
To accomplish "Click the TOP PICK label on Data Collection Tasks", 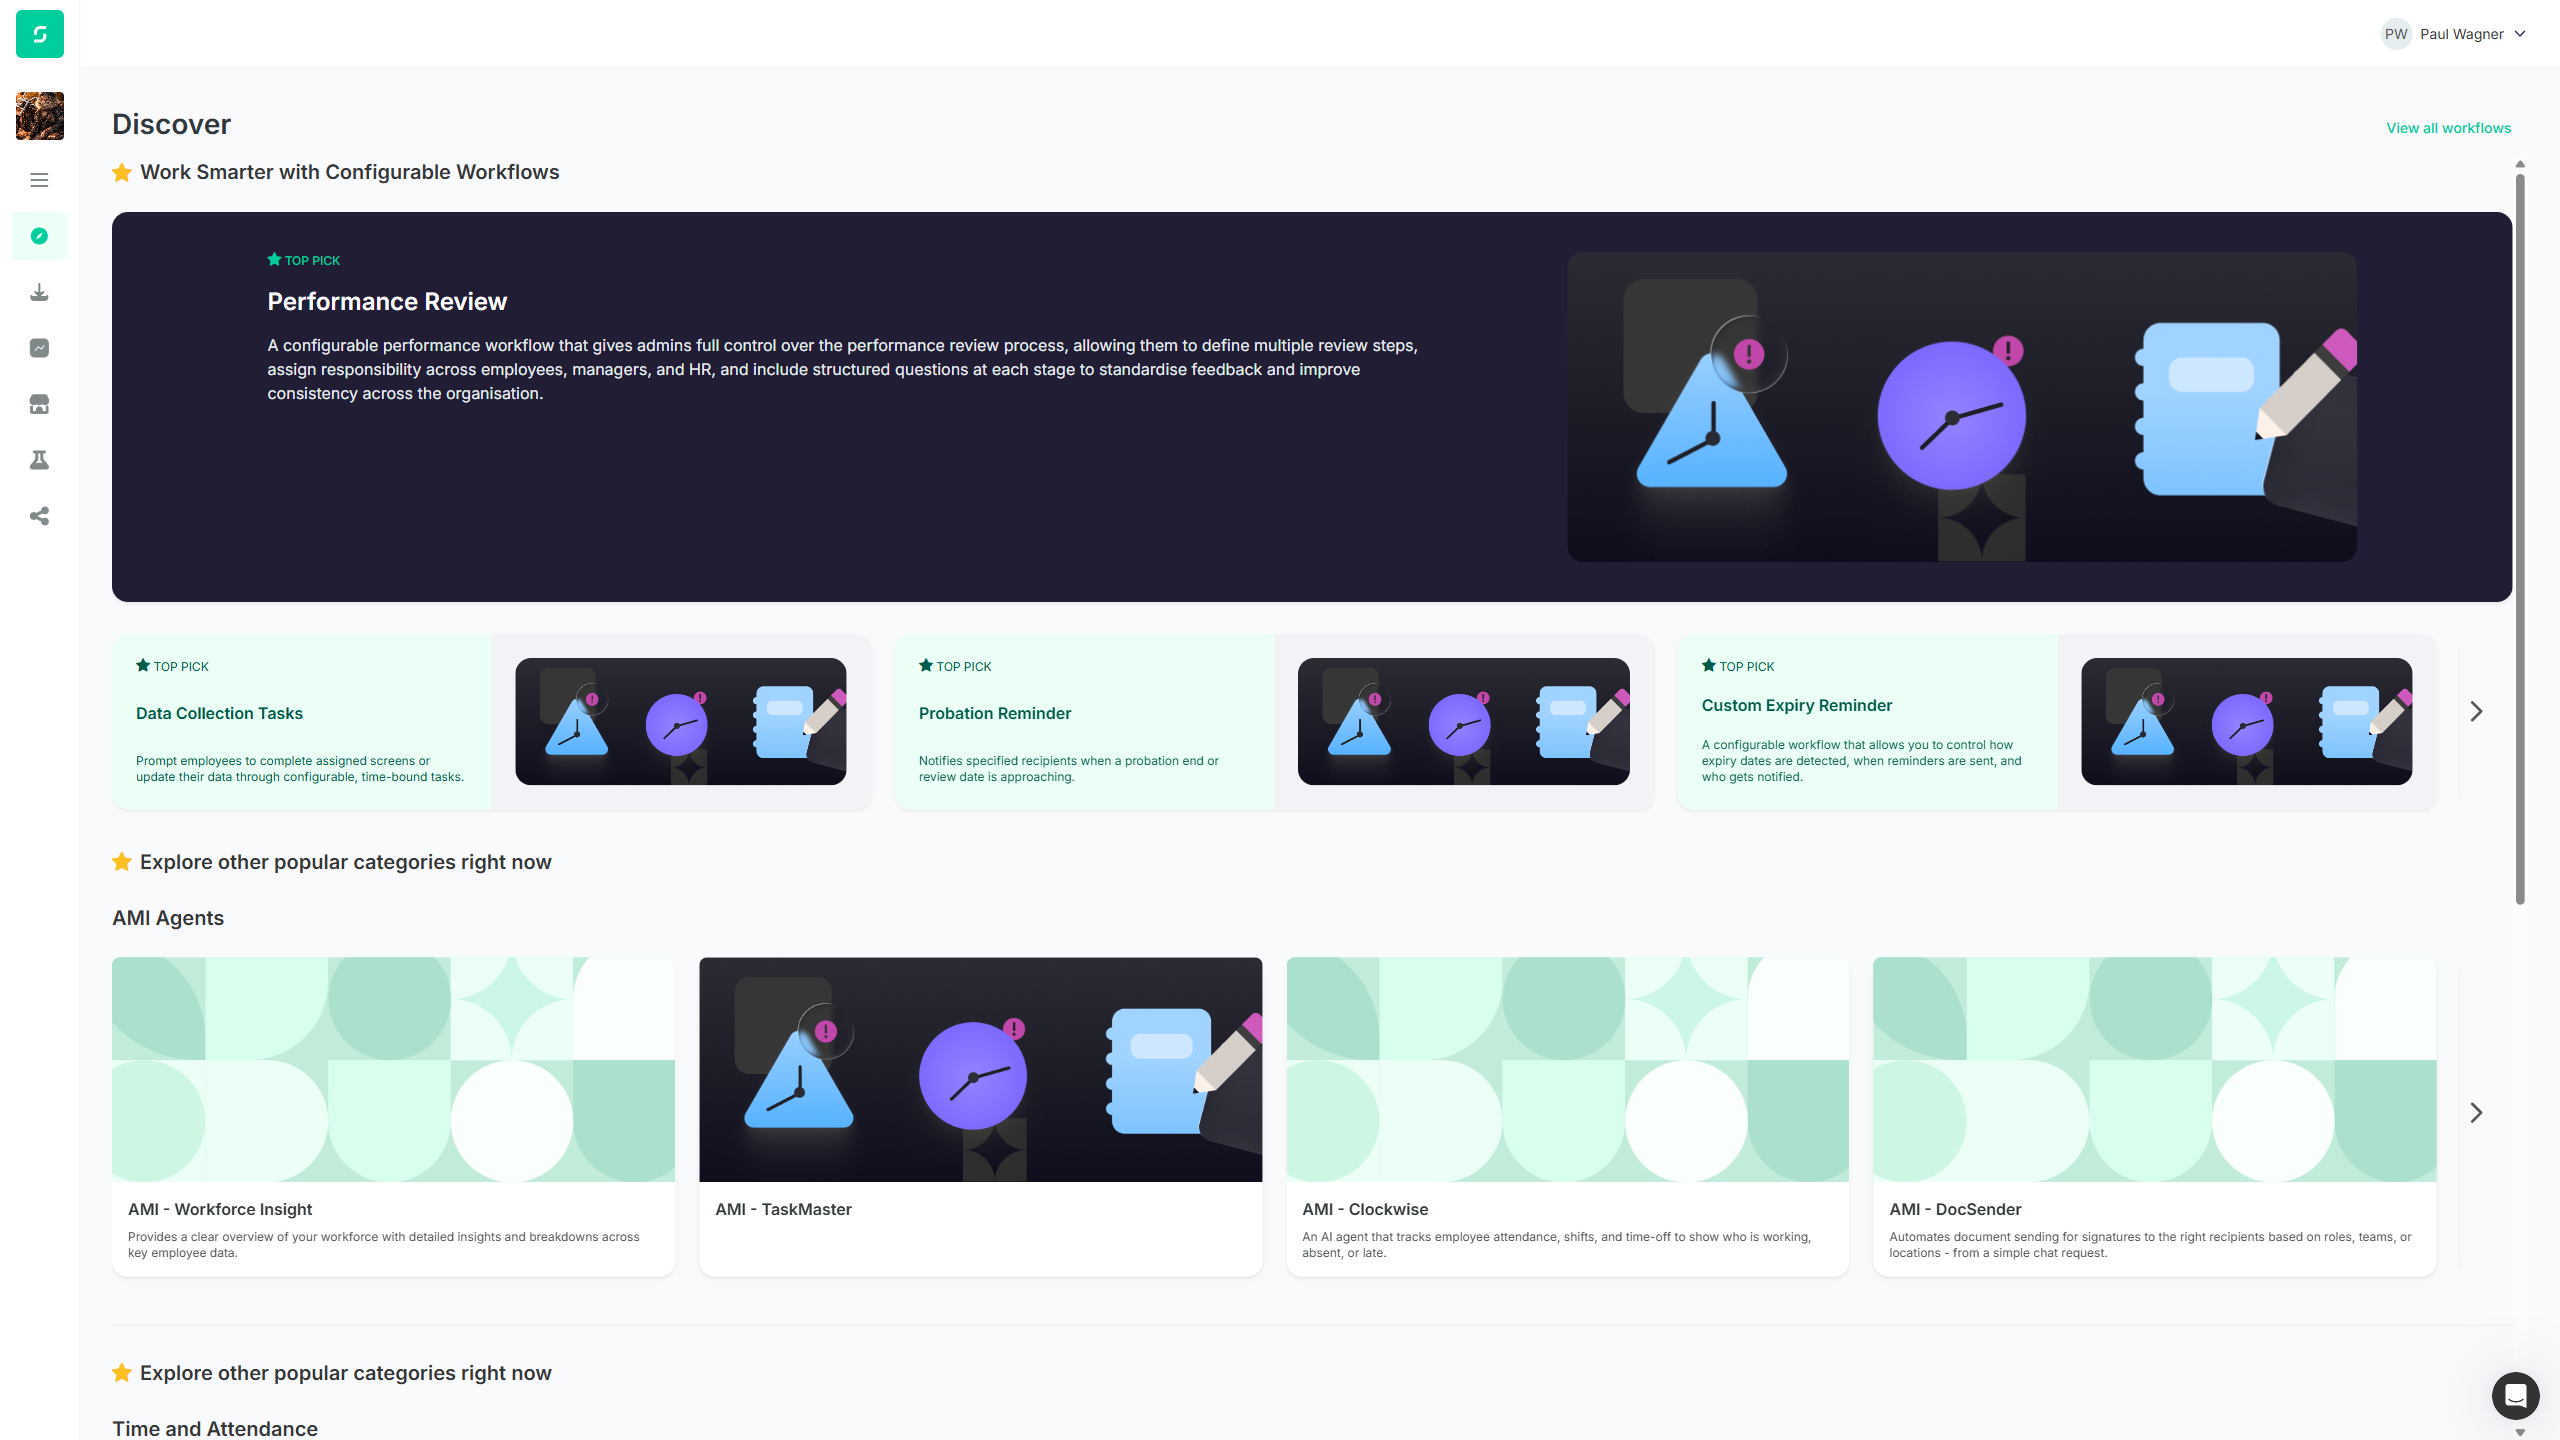I will [172, 666].
